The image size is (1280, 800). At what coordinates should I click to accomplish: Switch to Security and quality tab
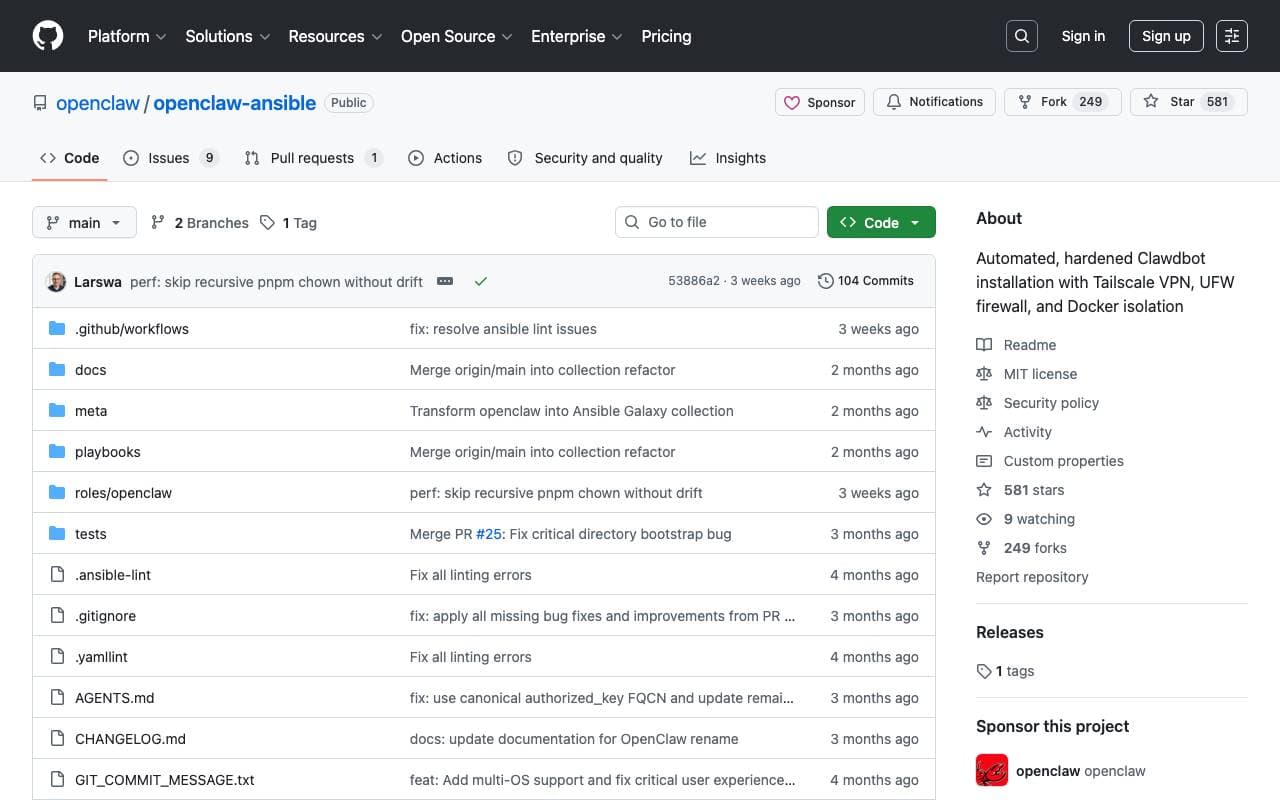click(585, 158)
